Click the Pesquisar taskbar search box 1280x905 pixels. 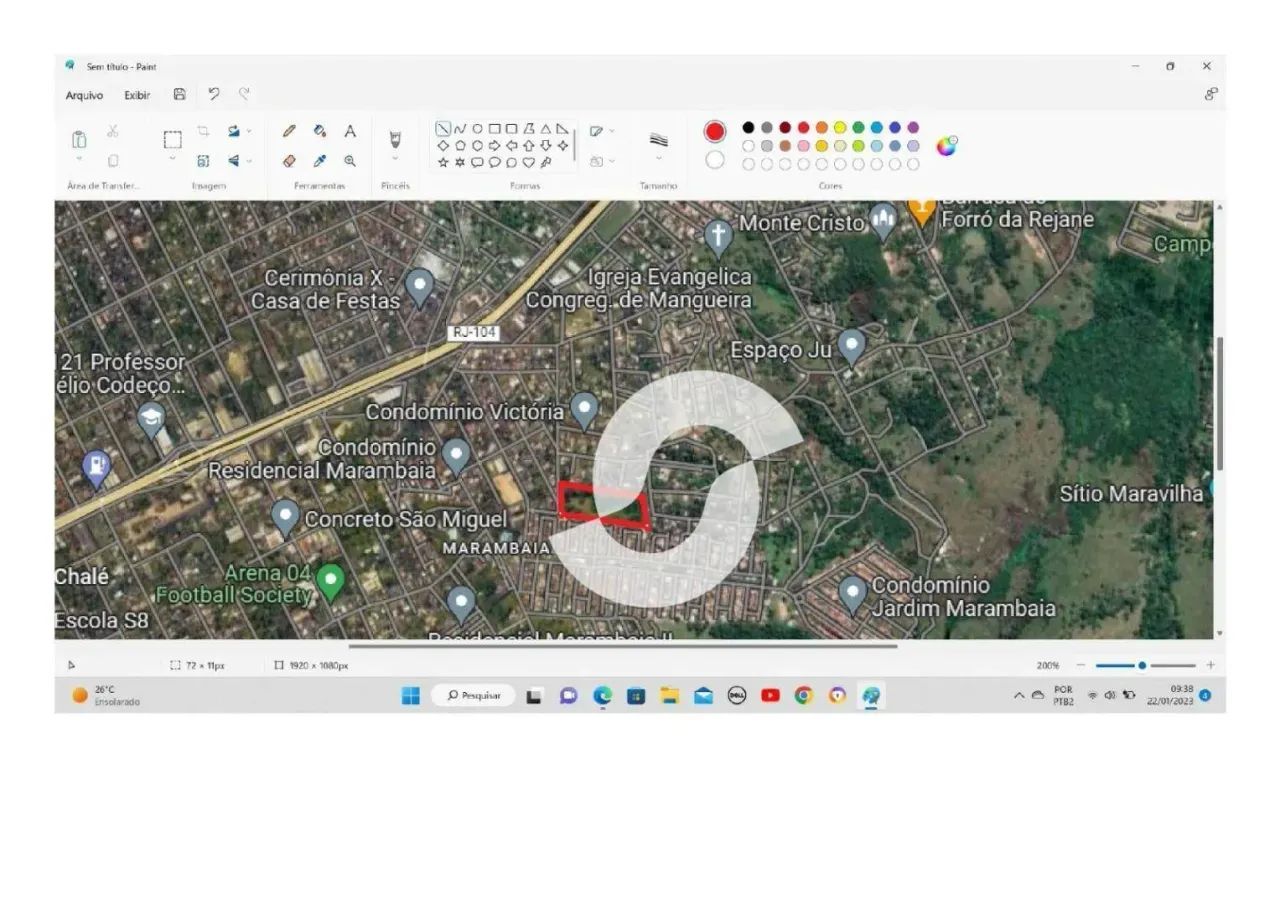click(x=473, y=695)
